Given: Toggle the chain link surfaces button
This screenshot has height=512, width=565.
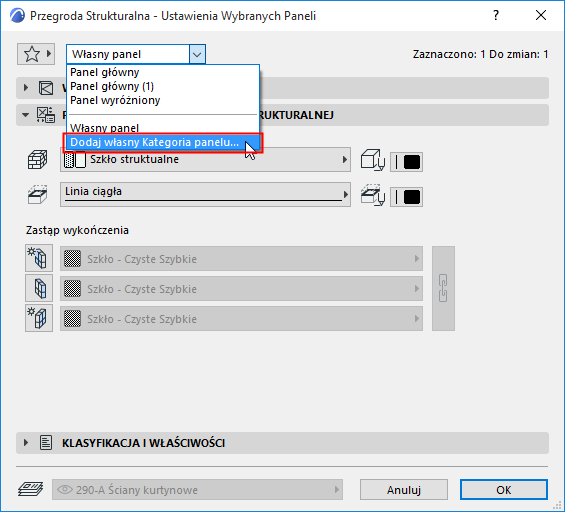Looking at the screenshot, I should click(443, 288).
